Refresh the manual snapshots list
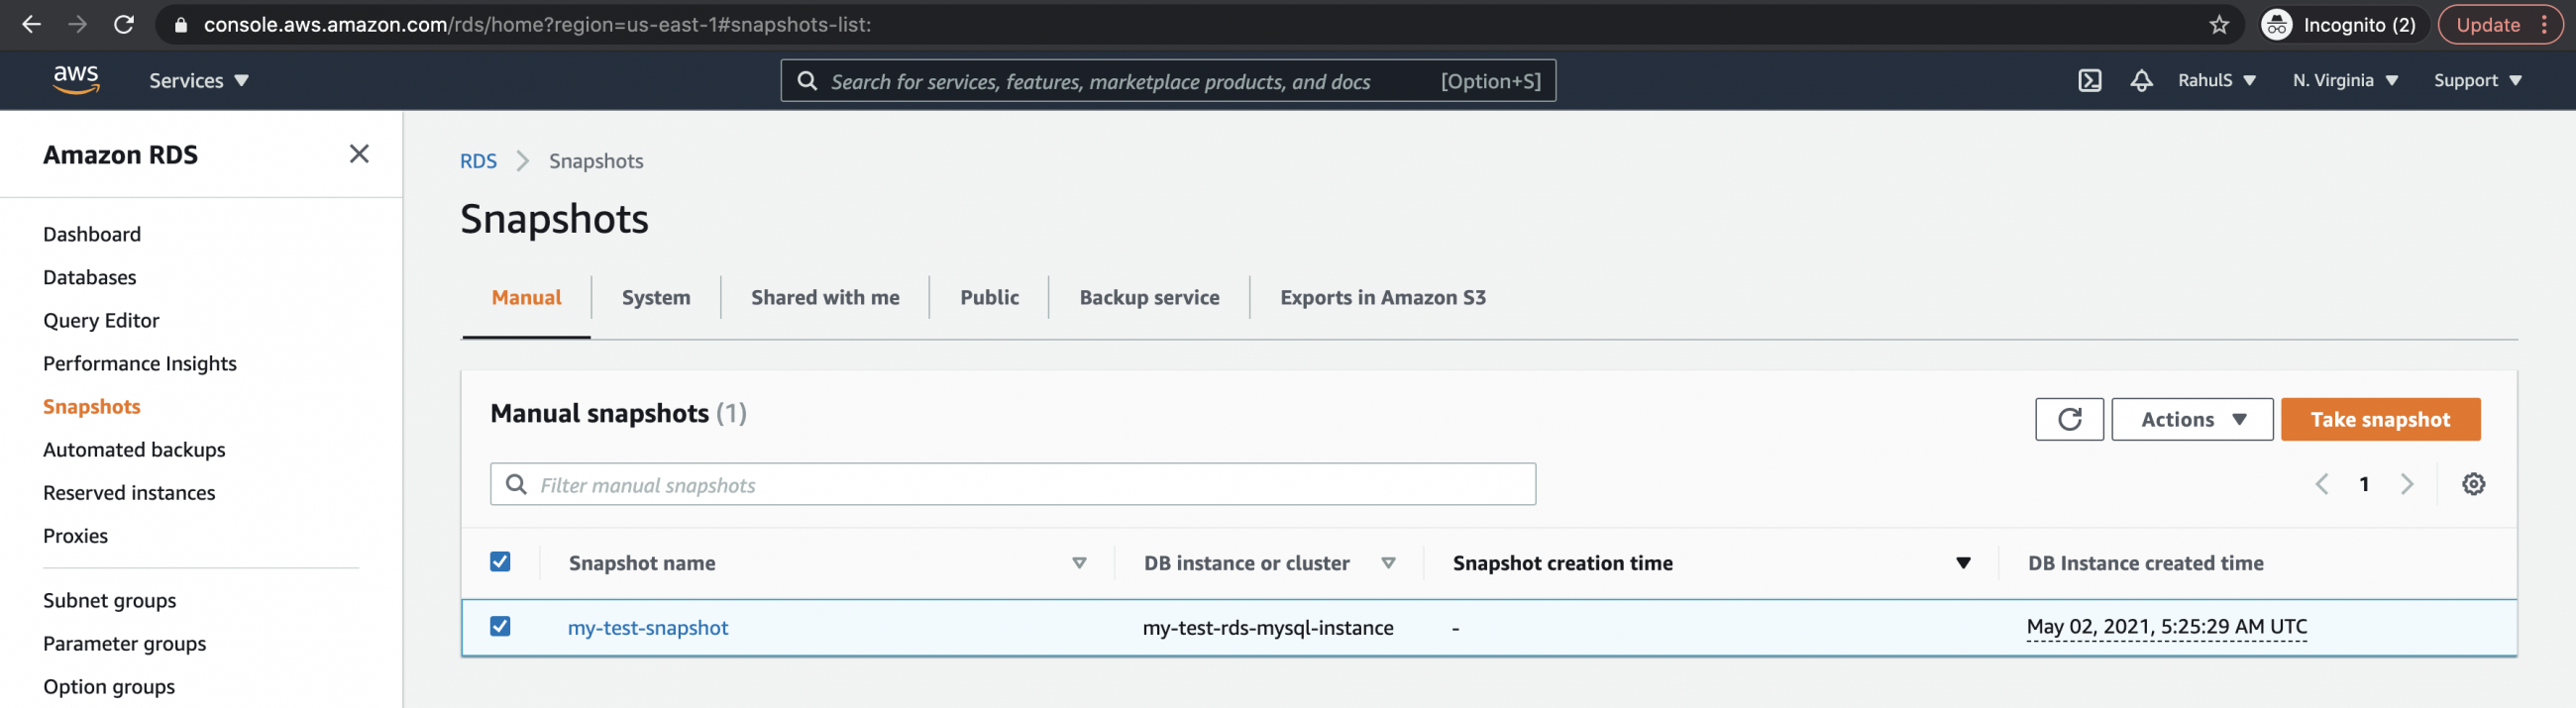Viewport: 2576px width, 708px height. click(x=2069, y=419)
